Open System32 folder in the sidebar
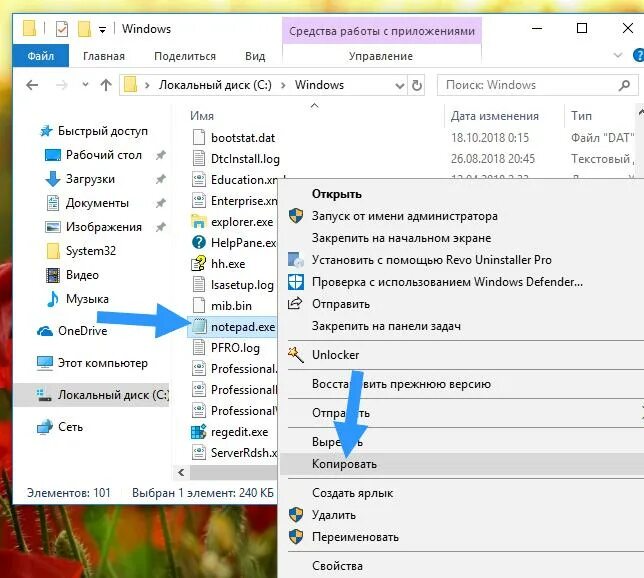 (91, 251)
